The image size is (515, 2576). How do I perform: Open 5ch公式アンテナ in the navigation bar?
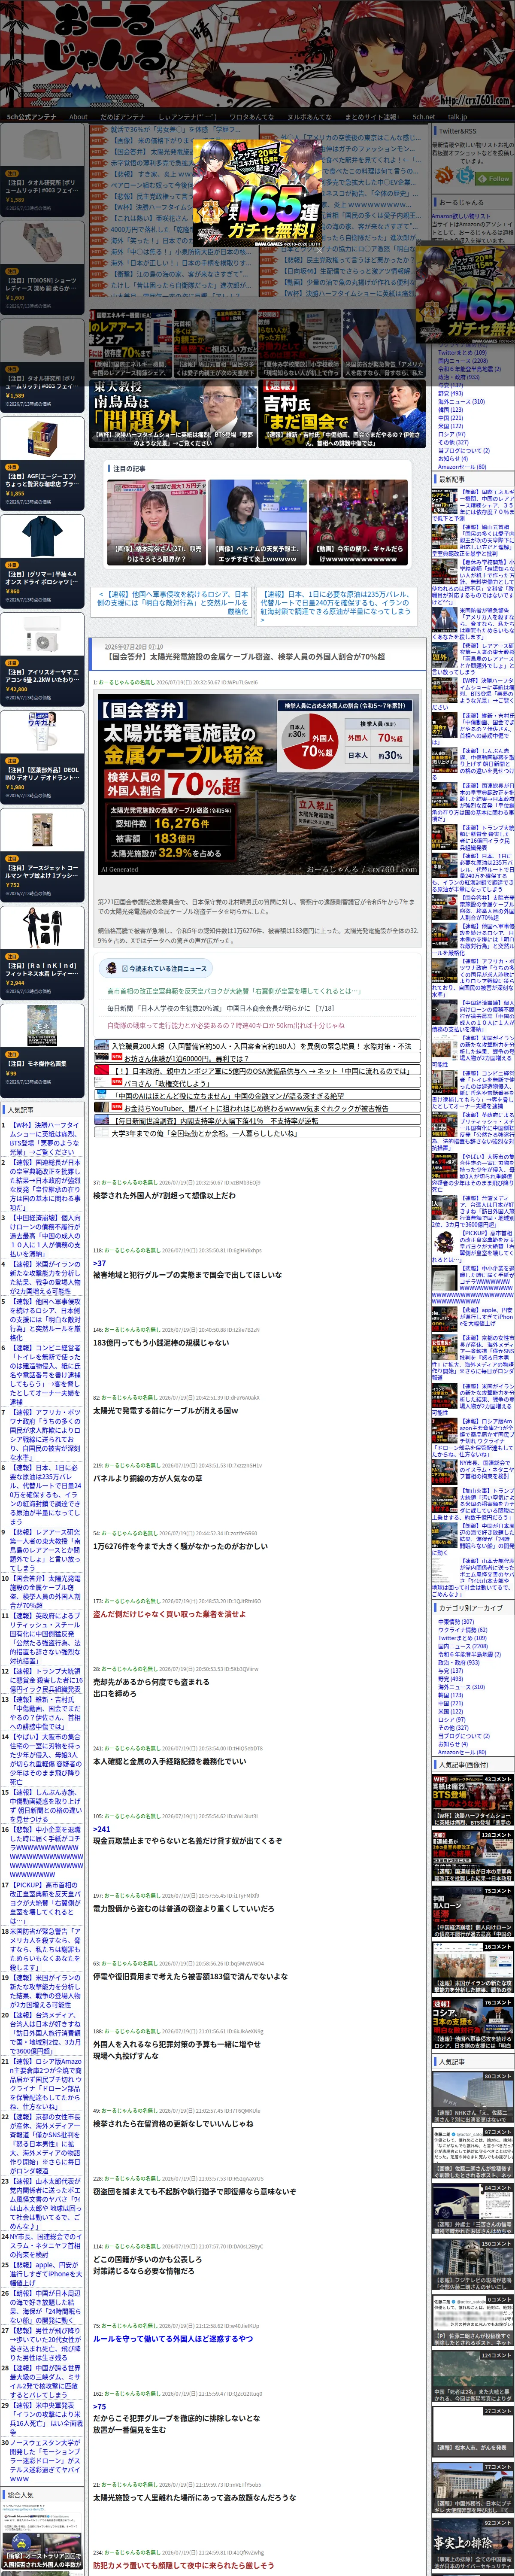32,117
